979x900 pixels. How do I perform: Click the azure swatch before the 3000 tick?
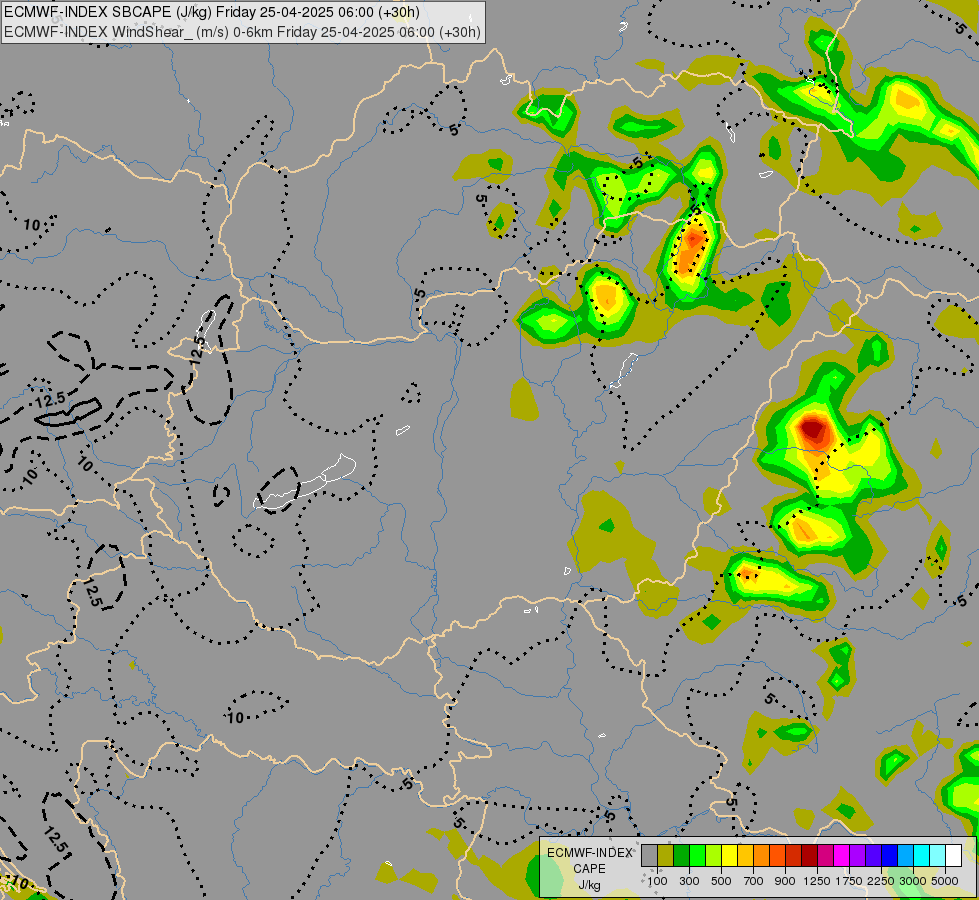pos(906,856)
